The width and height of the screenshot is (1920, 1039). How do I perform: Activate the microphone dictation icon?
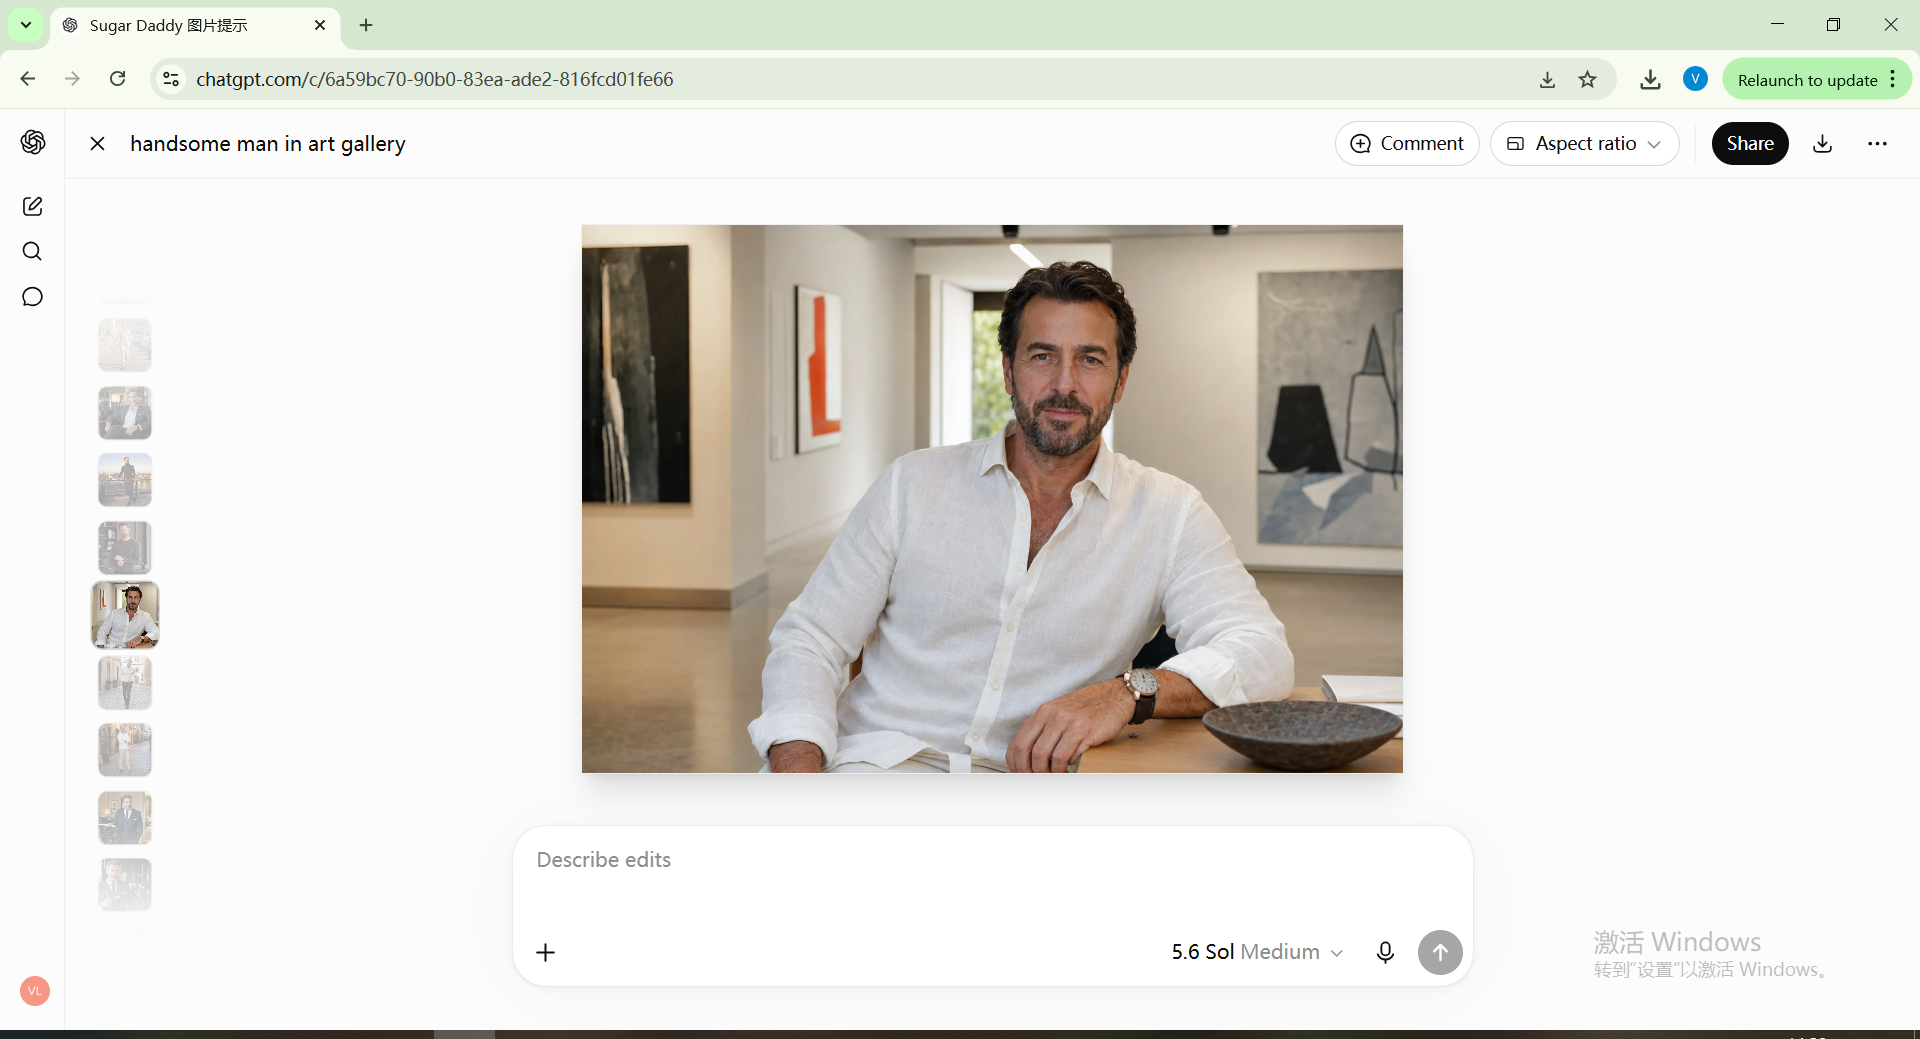(1385, 952)
